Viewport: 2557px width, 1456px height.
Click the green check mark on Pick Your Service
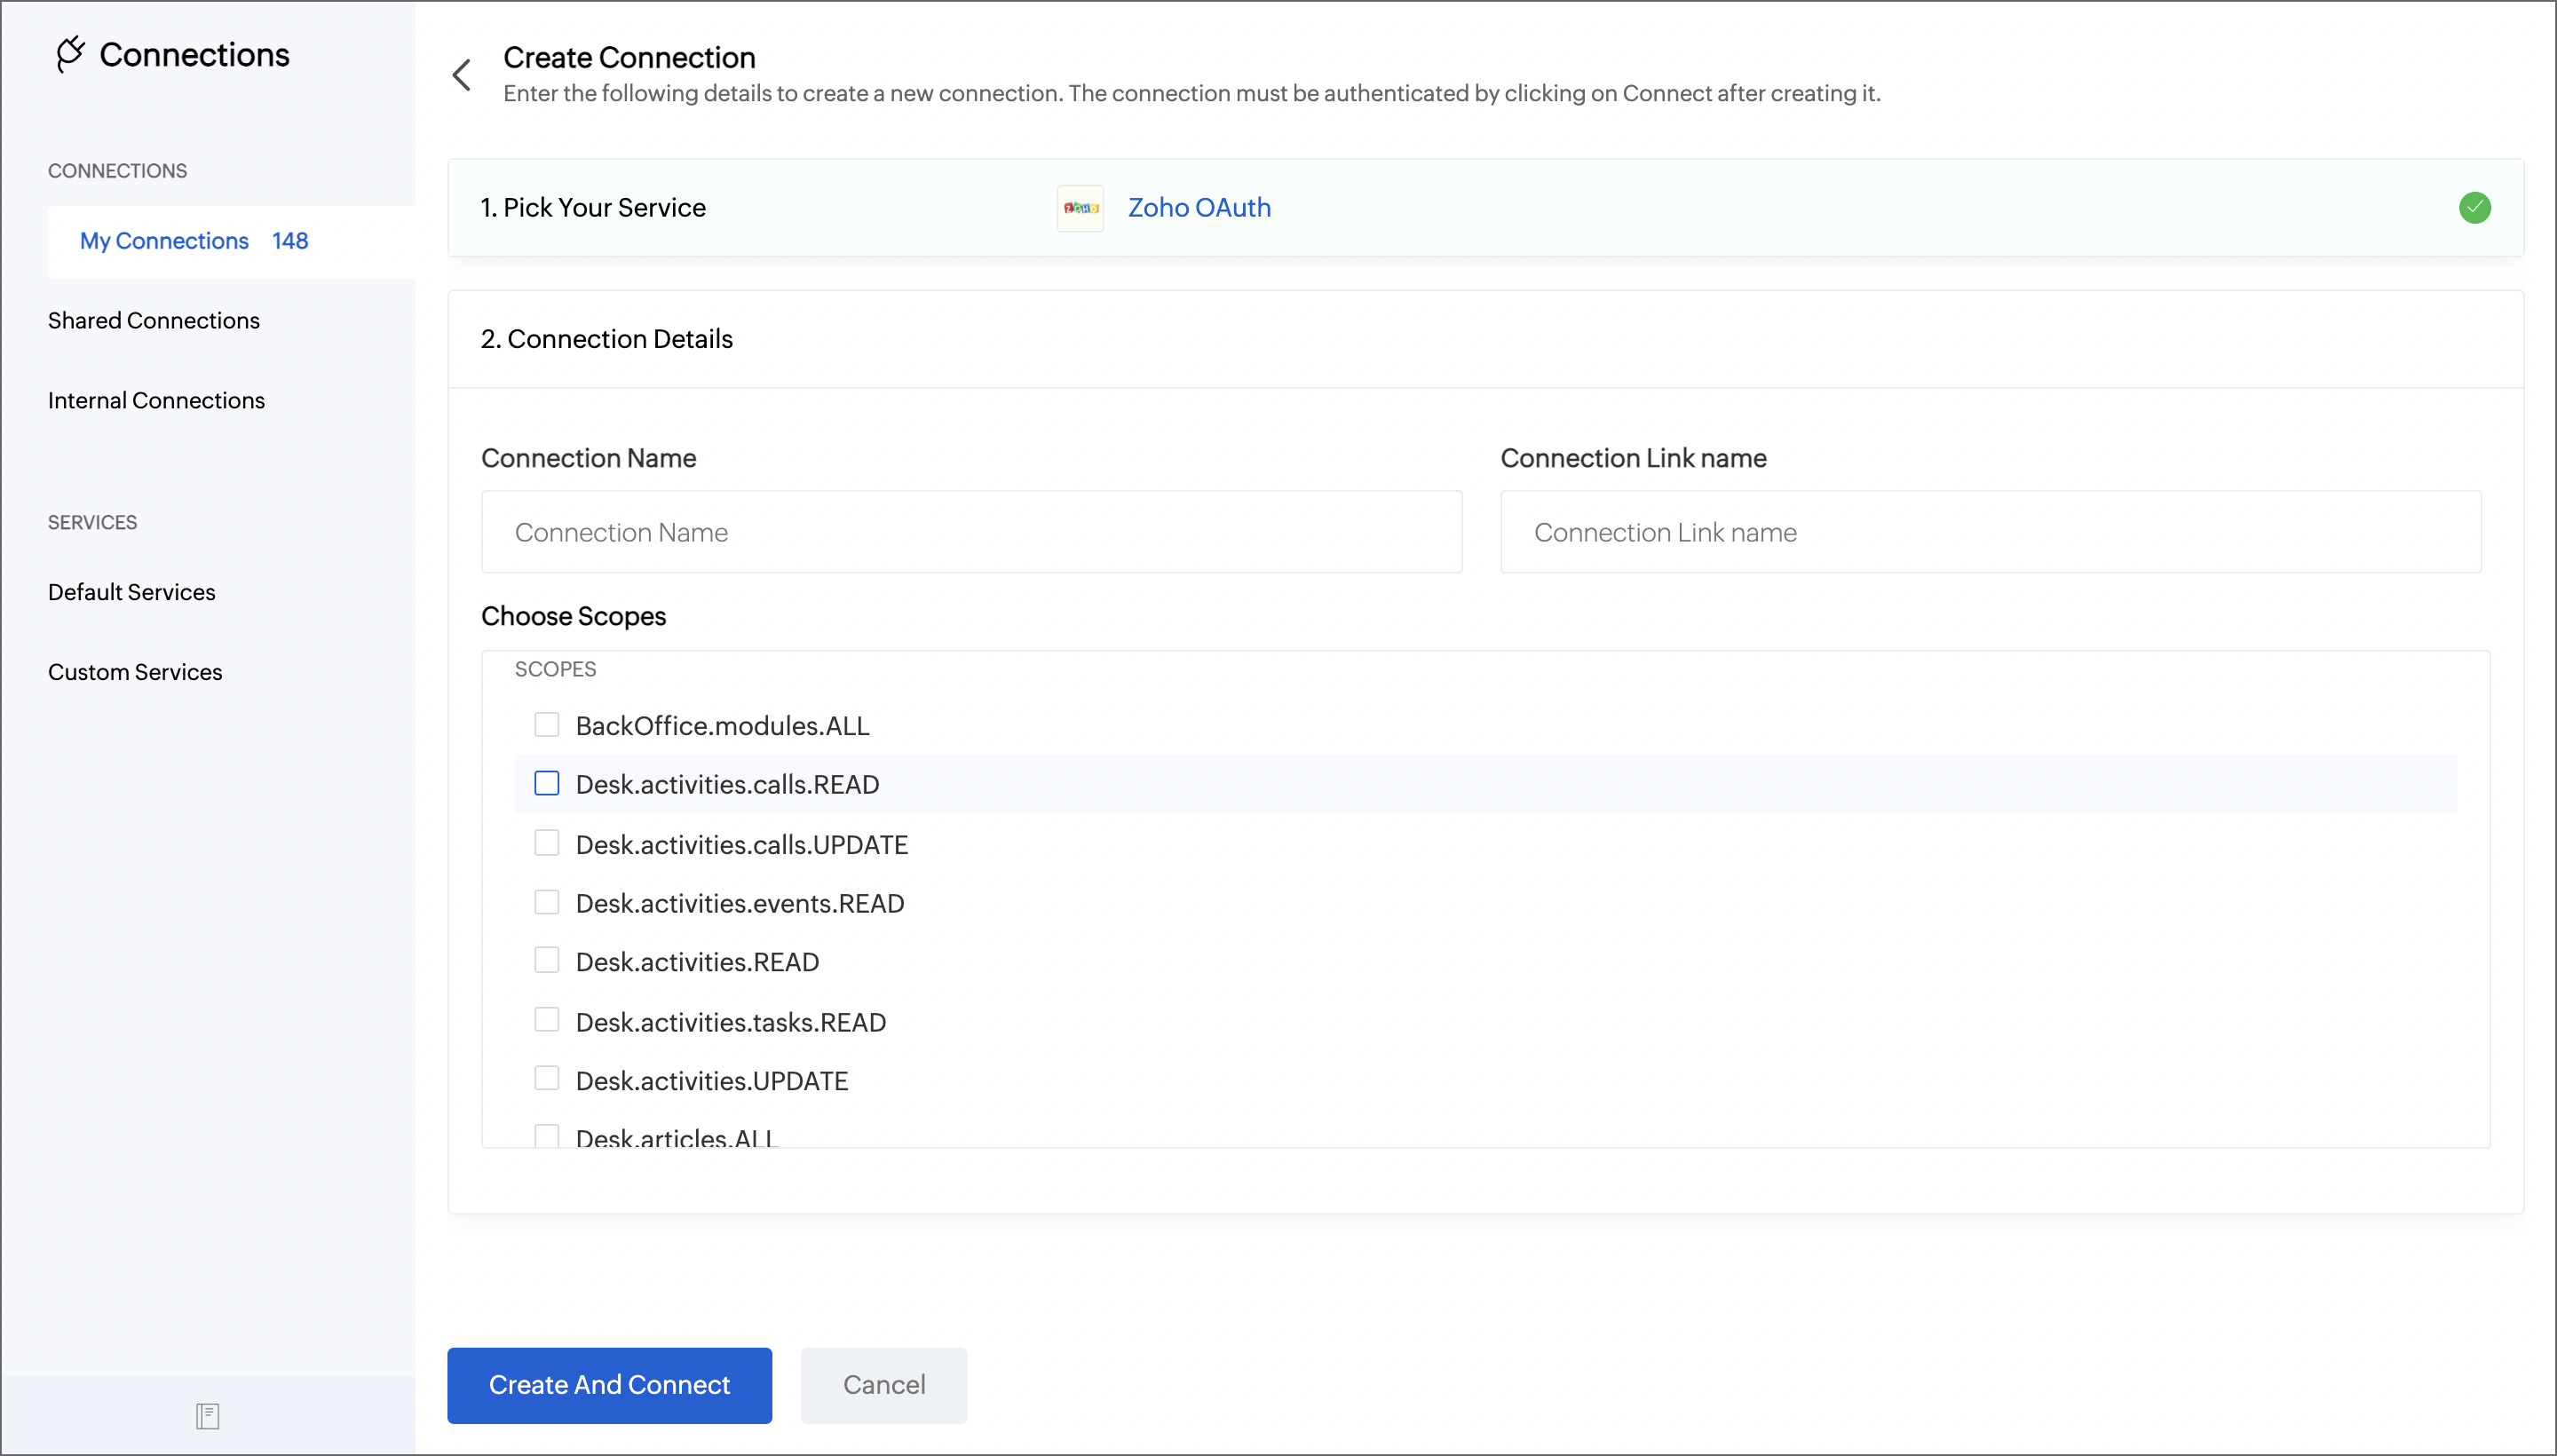[x=2474, y=208]
